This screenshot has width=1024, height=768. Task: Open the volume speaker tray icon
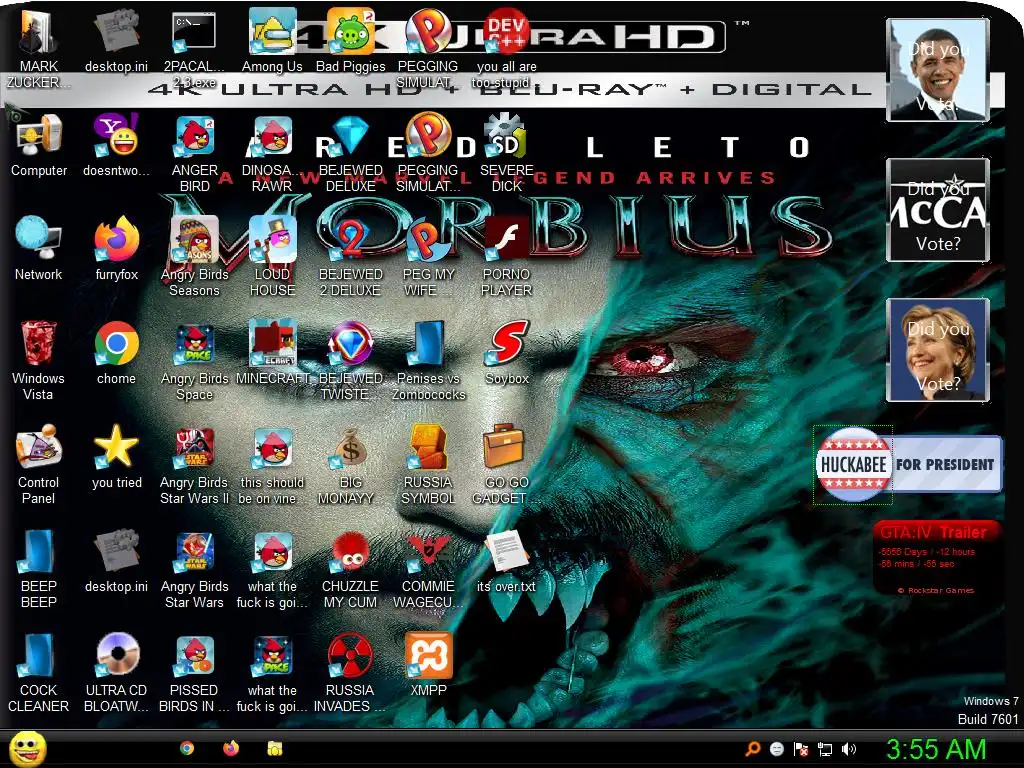point(849,749)
